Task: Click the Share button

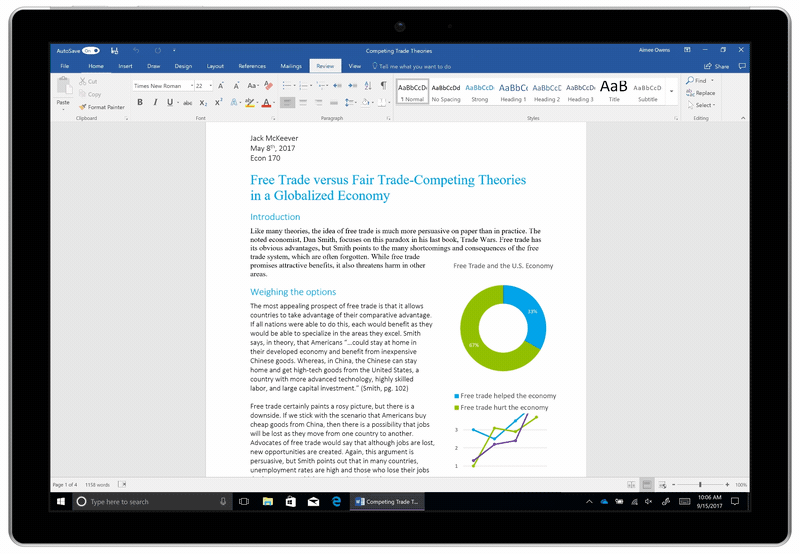Action: (x=718, y=66)
